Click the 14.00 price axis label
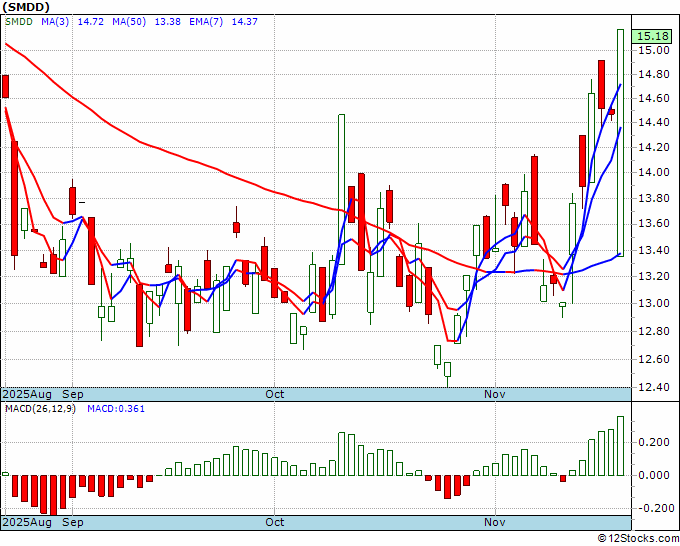 tap(654, 173)
